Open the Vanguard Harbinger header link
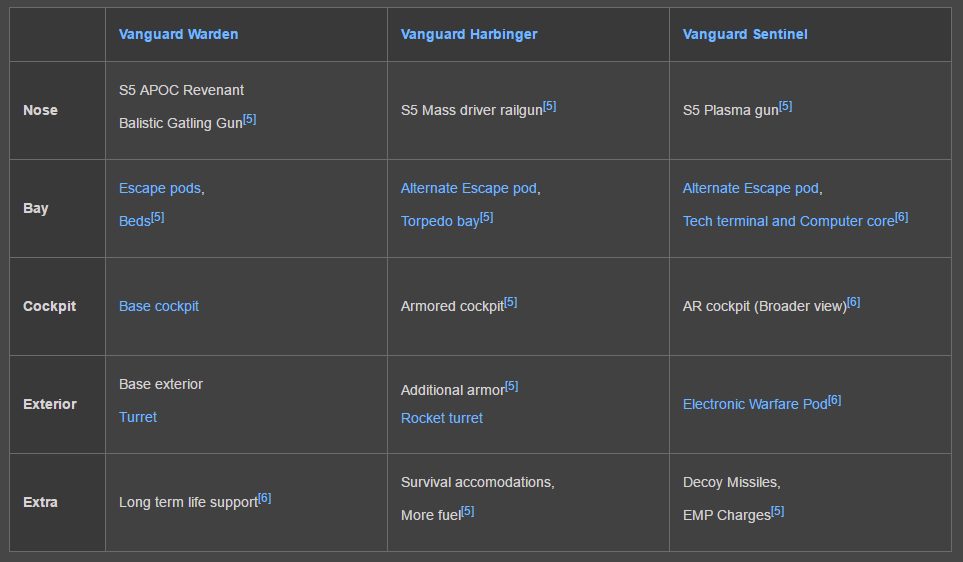Image resolution: width=963 pixels, height=562 pixels. tap(469, 34)
